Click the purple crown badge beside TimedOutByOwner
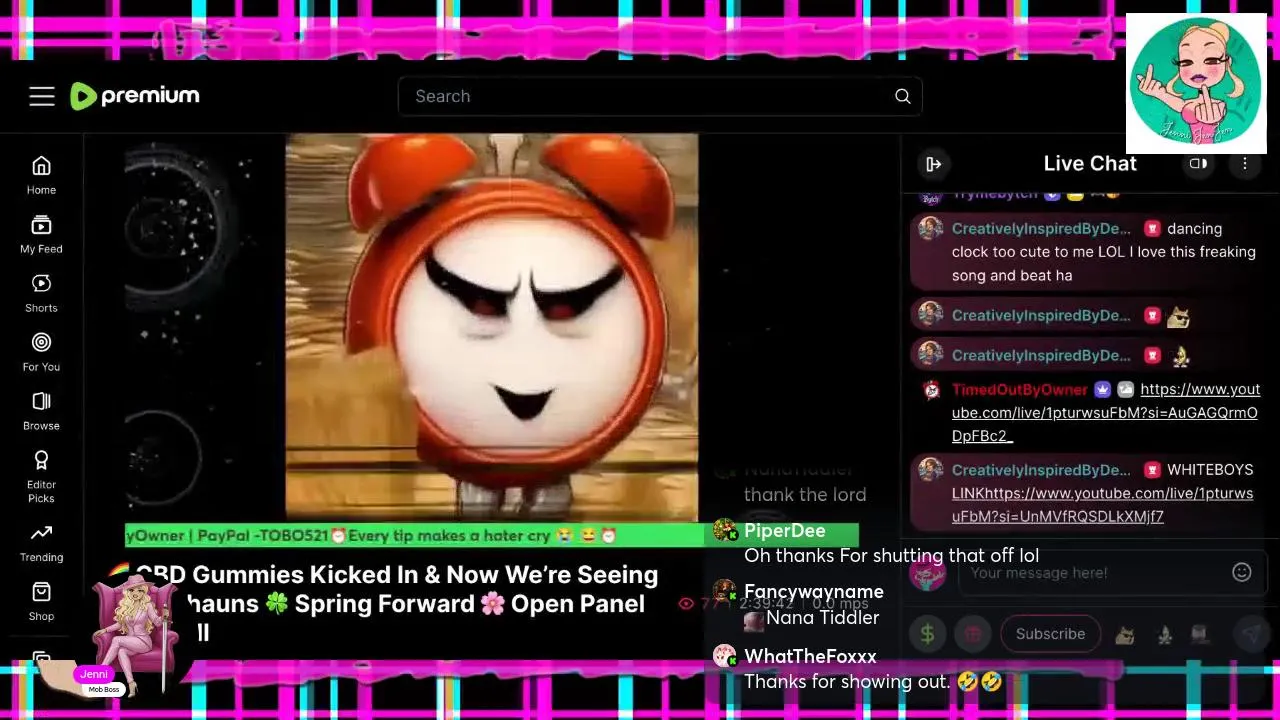The image size is (1280, 720). pos(1102,390)
